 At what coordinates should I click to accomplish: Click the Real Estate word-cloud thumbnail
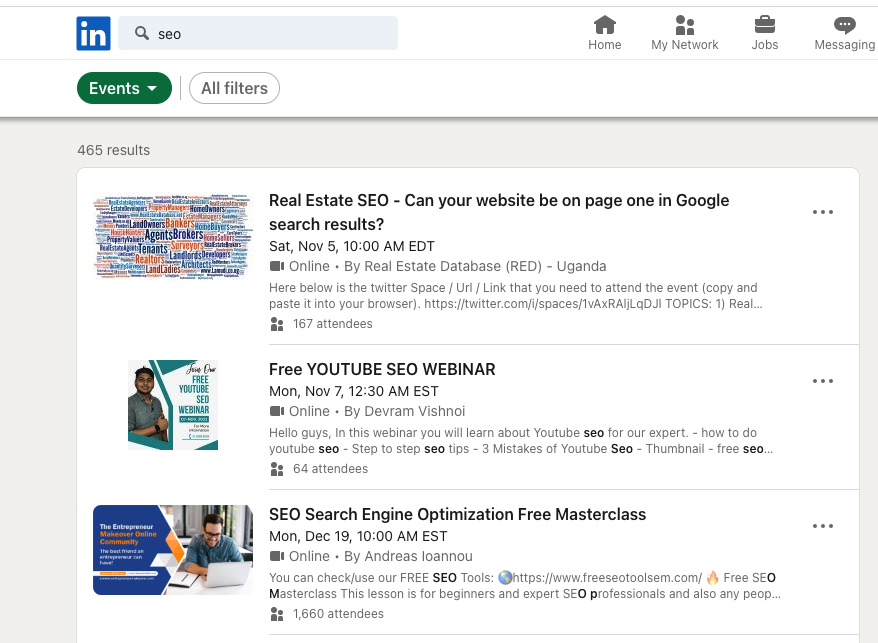tap(172, 236)
